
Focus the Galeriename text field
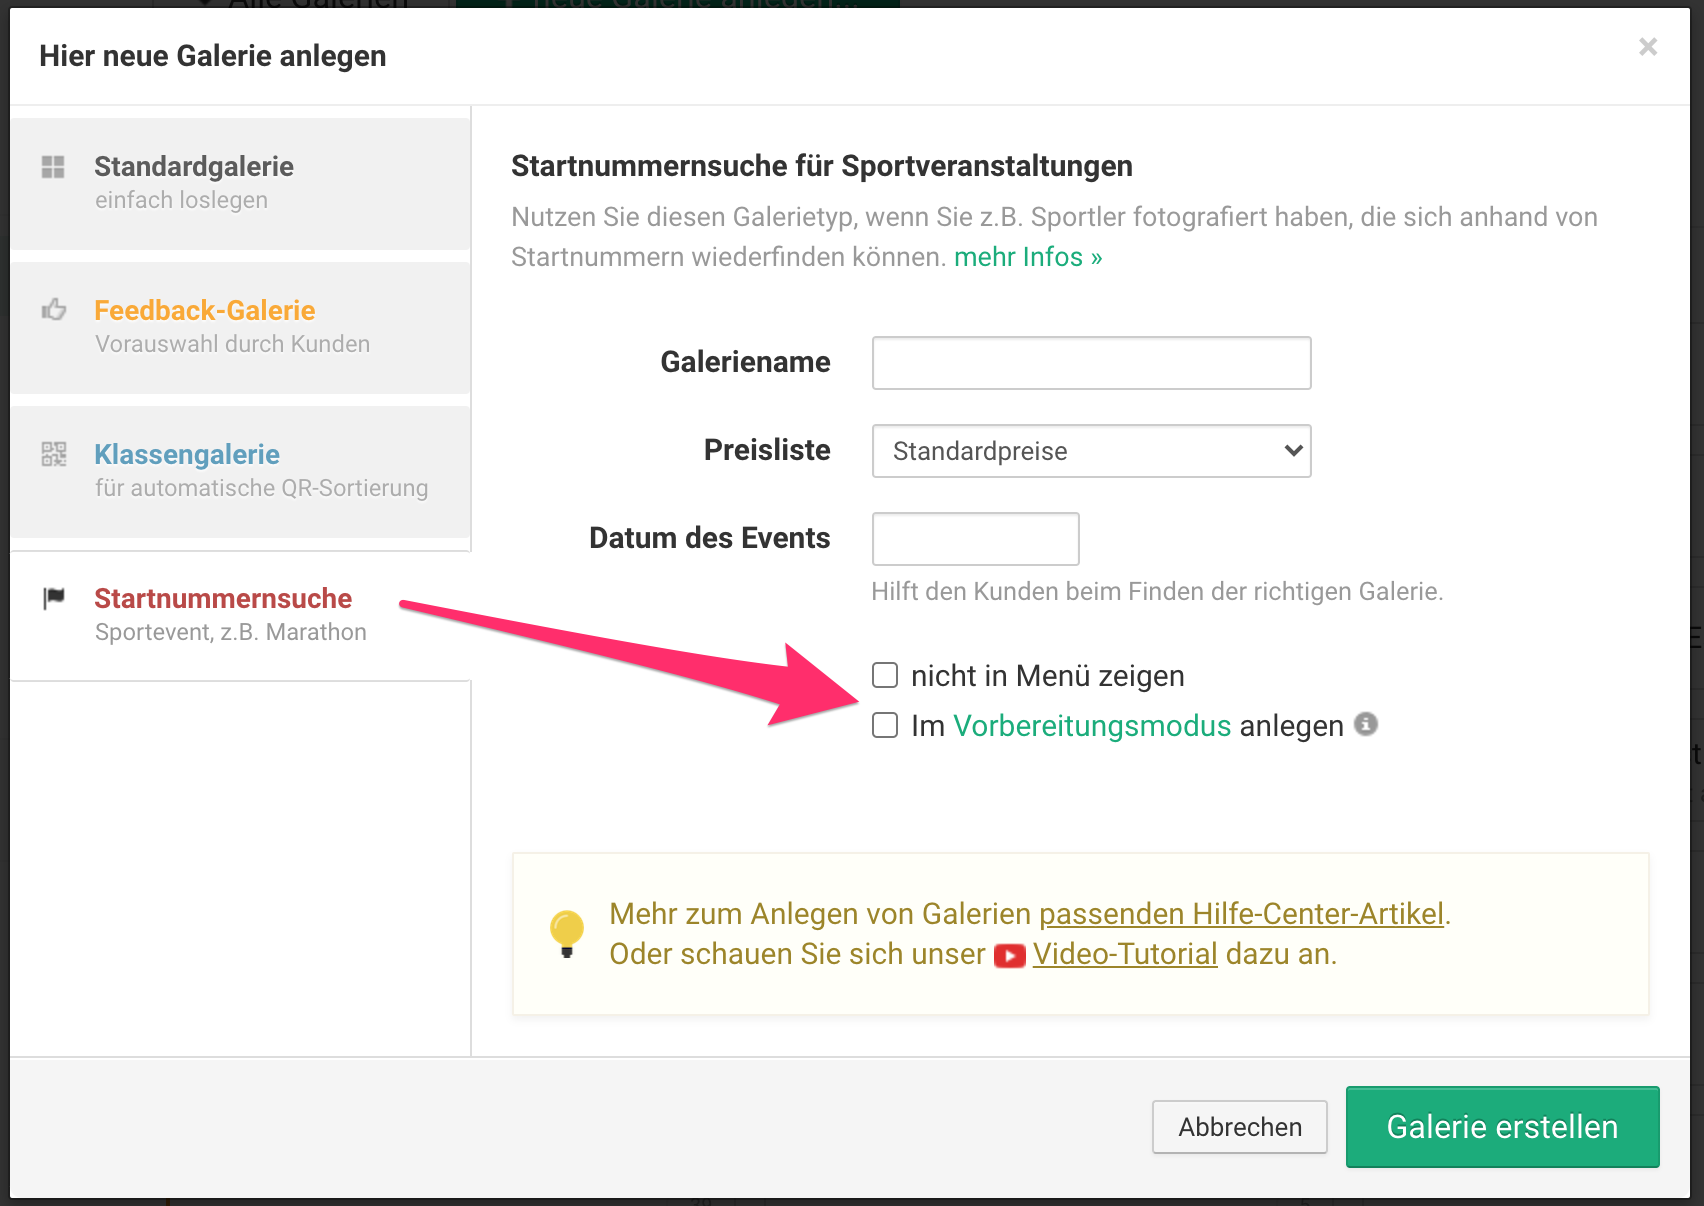pos(1091,363)
